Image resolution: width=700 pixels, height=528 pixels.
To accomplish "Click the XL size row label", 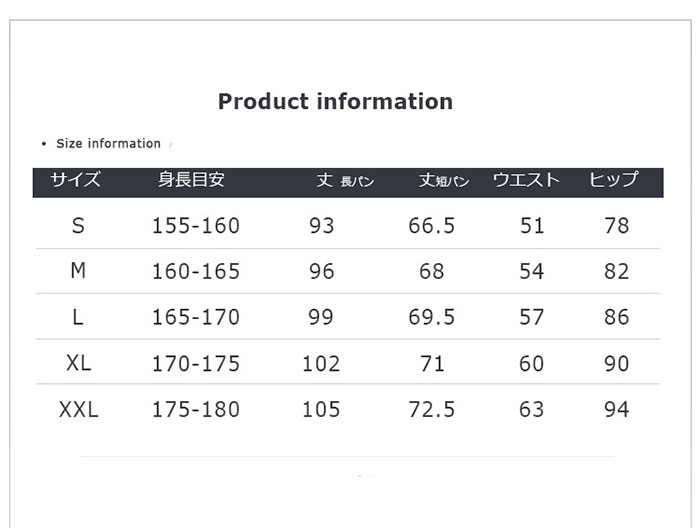I will click(x=78, y=363).
